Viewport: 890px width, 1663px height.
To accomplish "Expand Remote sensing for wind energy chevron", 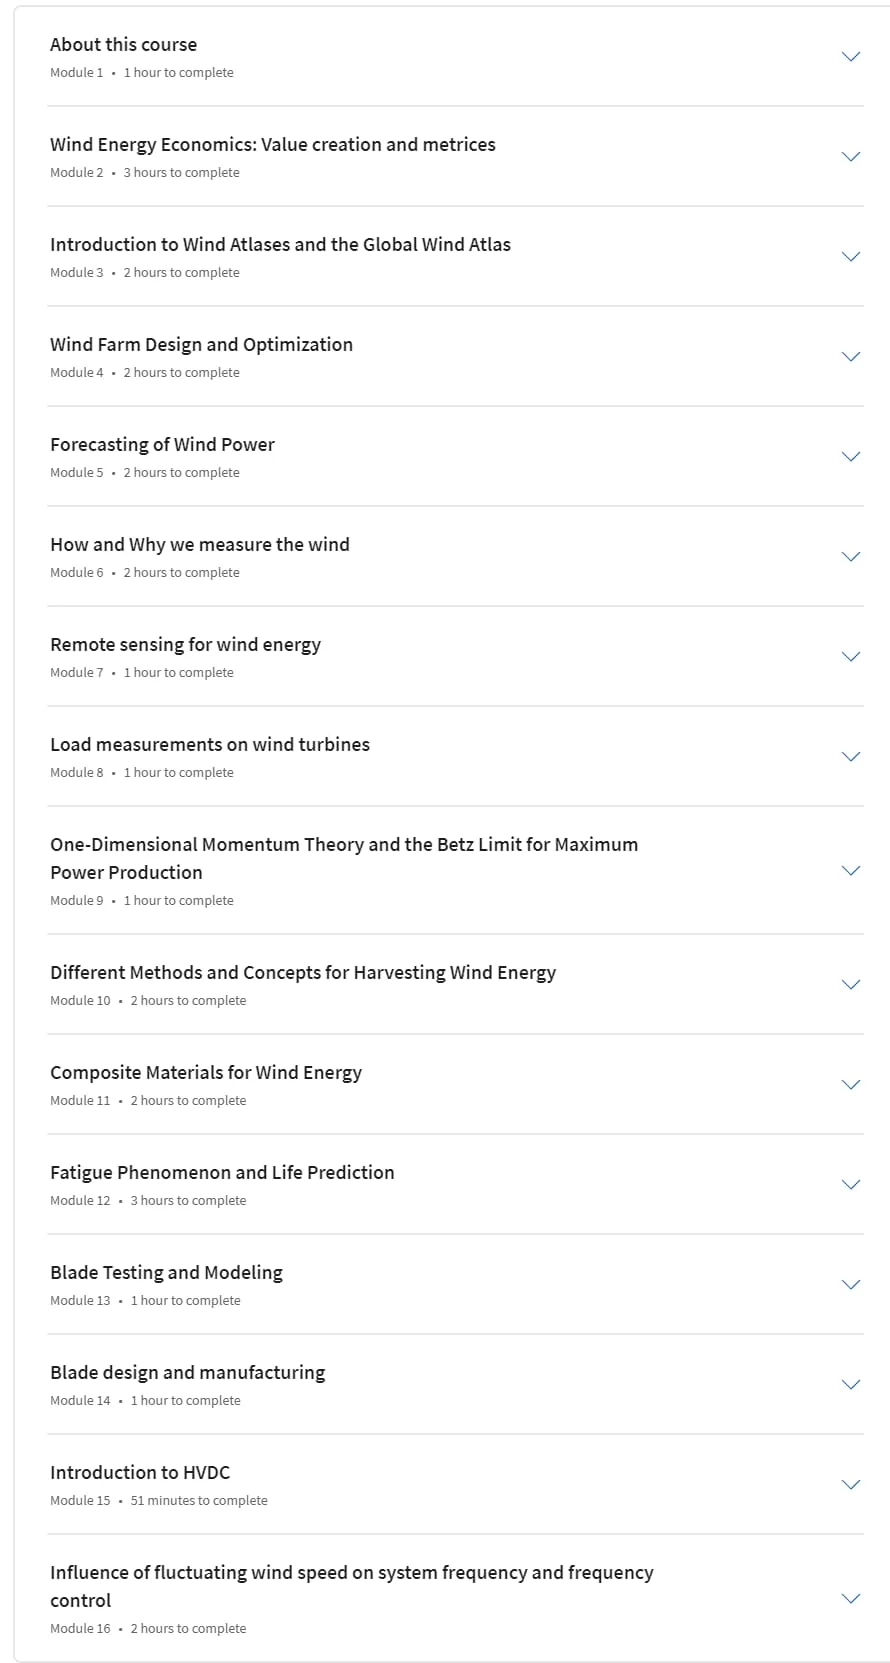I will pos(851,657).
